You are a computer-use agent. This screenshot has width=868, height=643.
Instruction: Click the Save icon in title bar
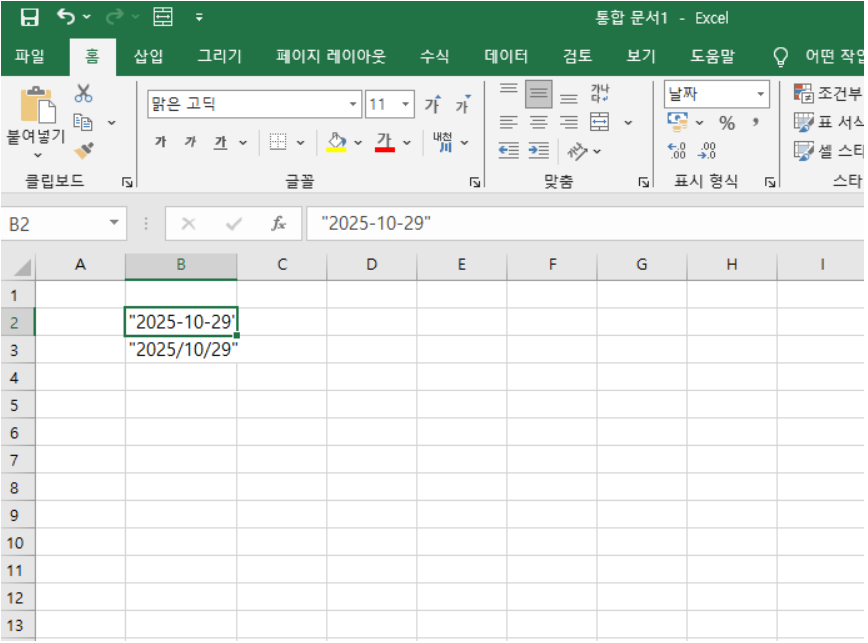[x=30, y=17]
